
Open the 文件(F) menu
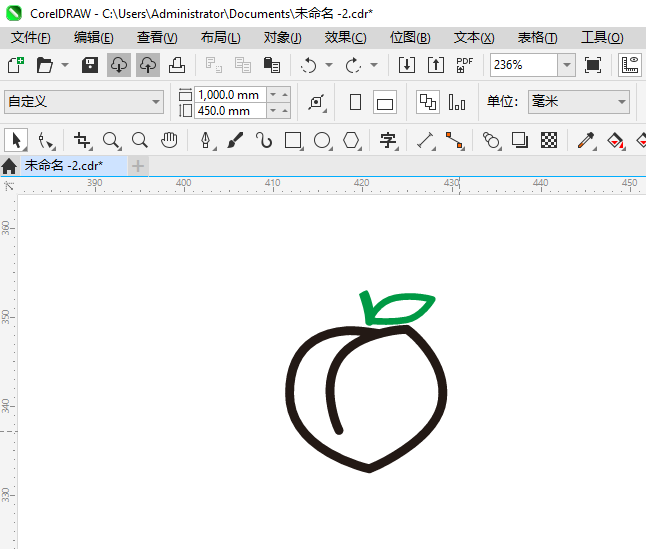31,37
